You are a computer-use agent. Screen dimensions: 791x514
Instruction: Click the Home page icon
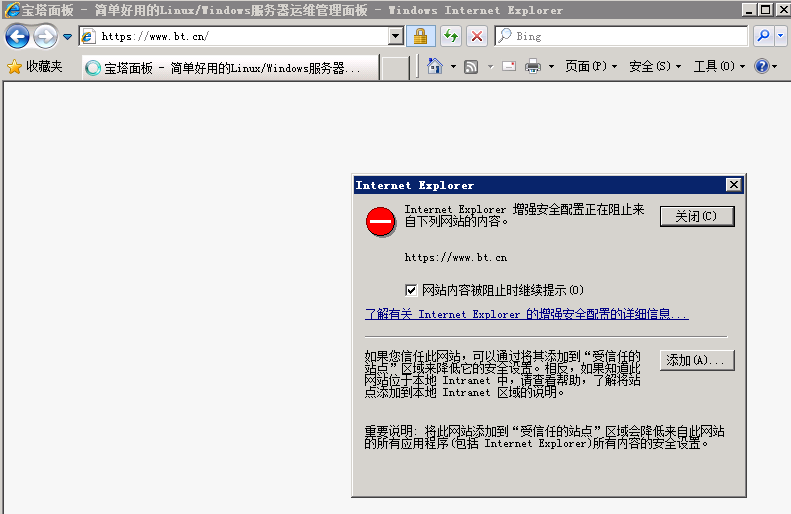435,66
